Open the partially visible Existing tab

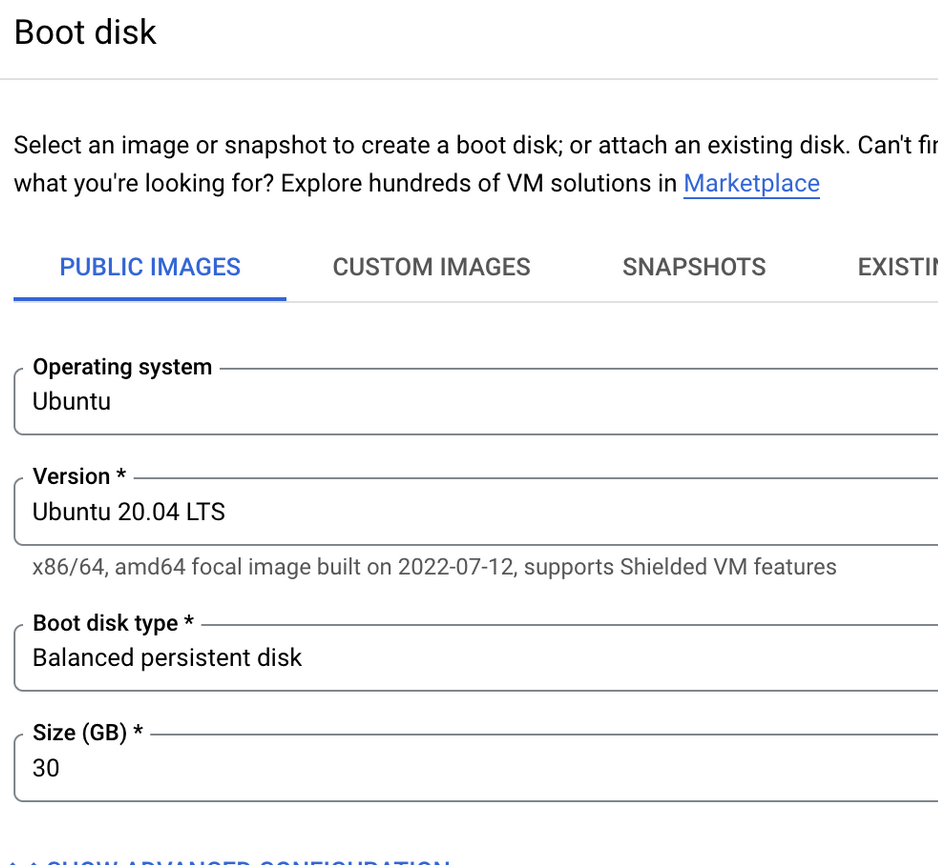(x=897, y=267)
